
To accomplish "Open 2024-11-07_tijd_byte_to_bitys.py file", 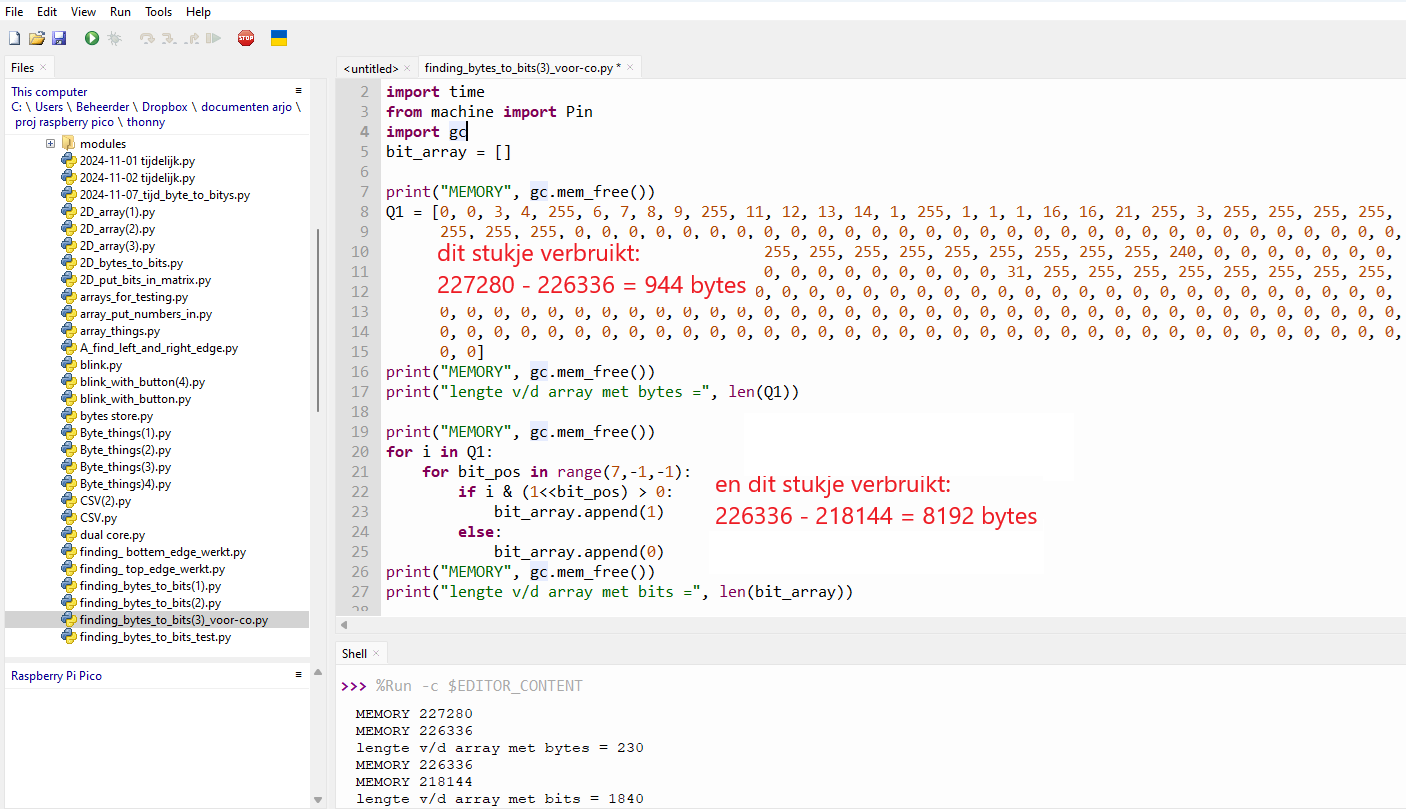I will 165,195.
